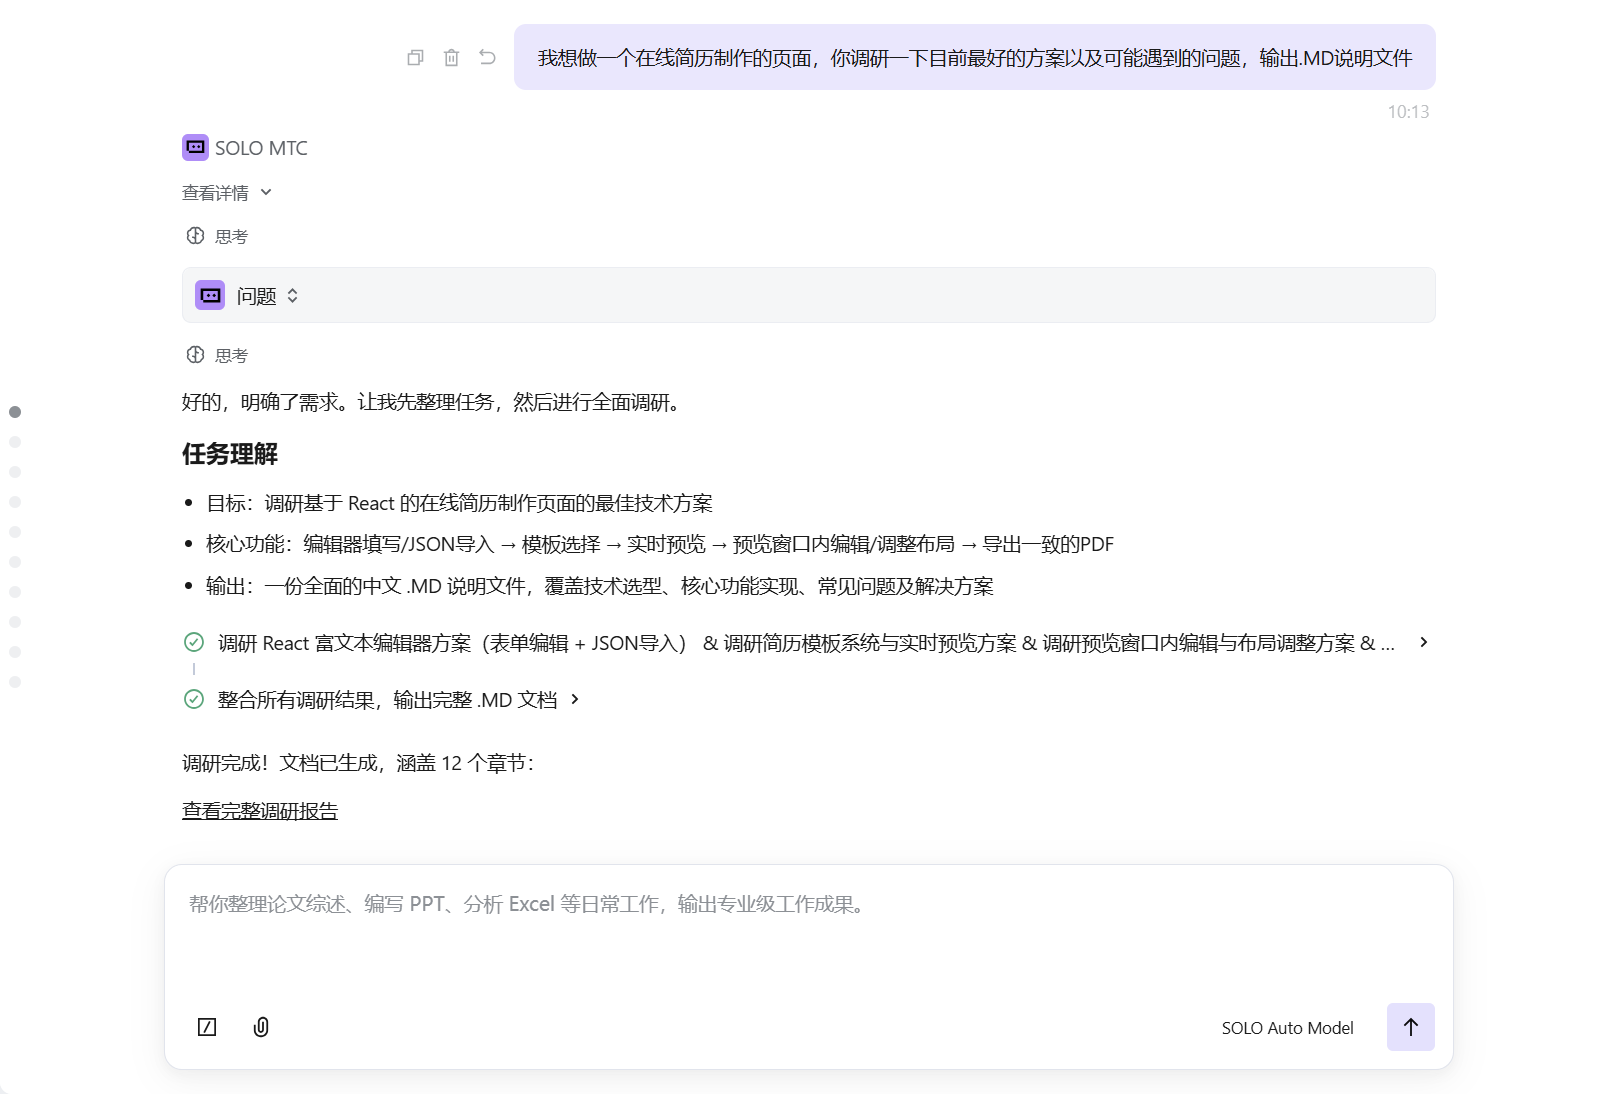This screenshot has width=1618, height=1094.
Task: Send the message with the up-arrow button
Action: point(1410,1027)
